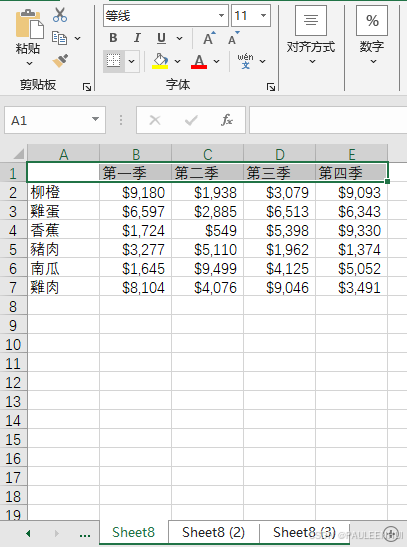407x547 pixels.
Task: Open font settings dialog launcher
Action: coord(271,87)
